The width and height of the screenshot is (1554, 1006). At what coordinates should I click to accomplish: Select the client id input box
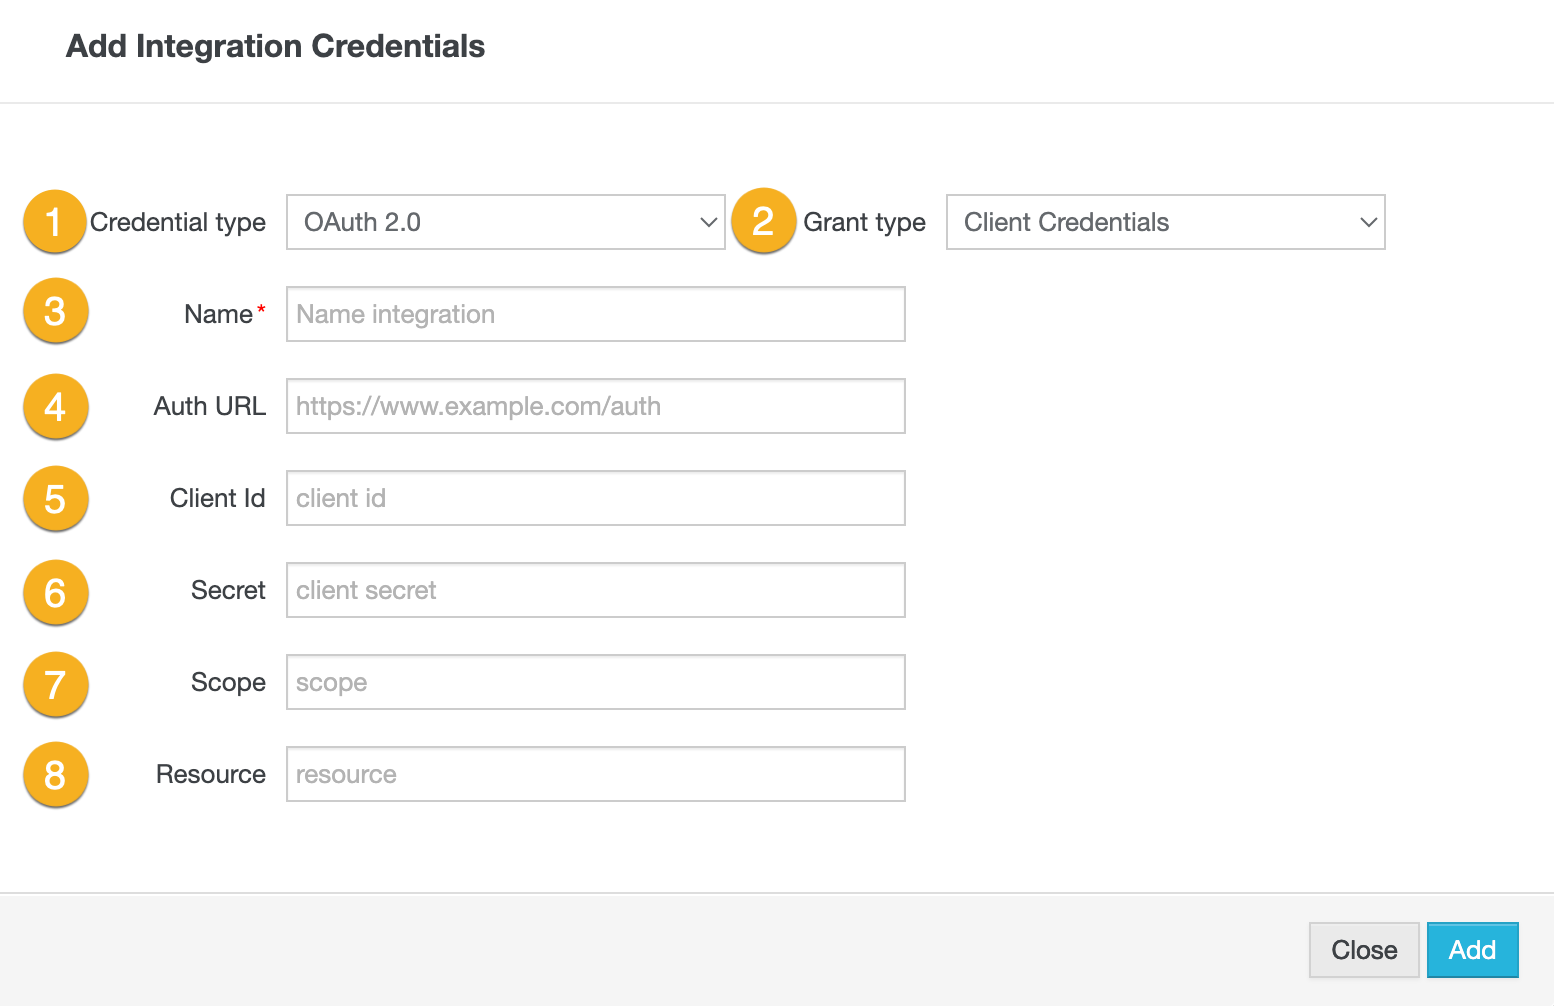click(595, 498)
